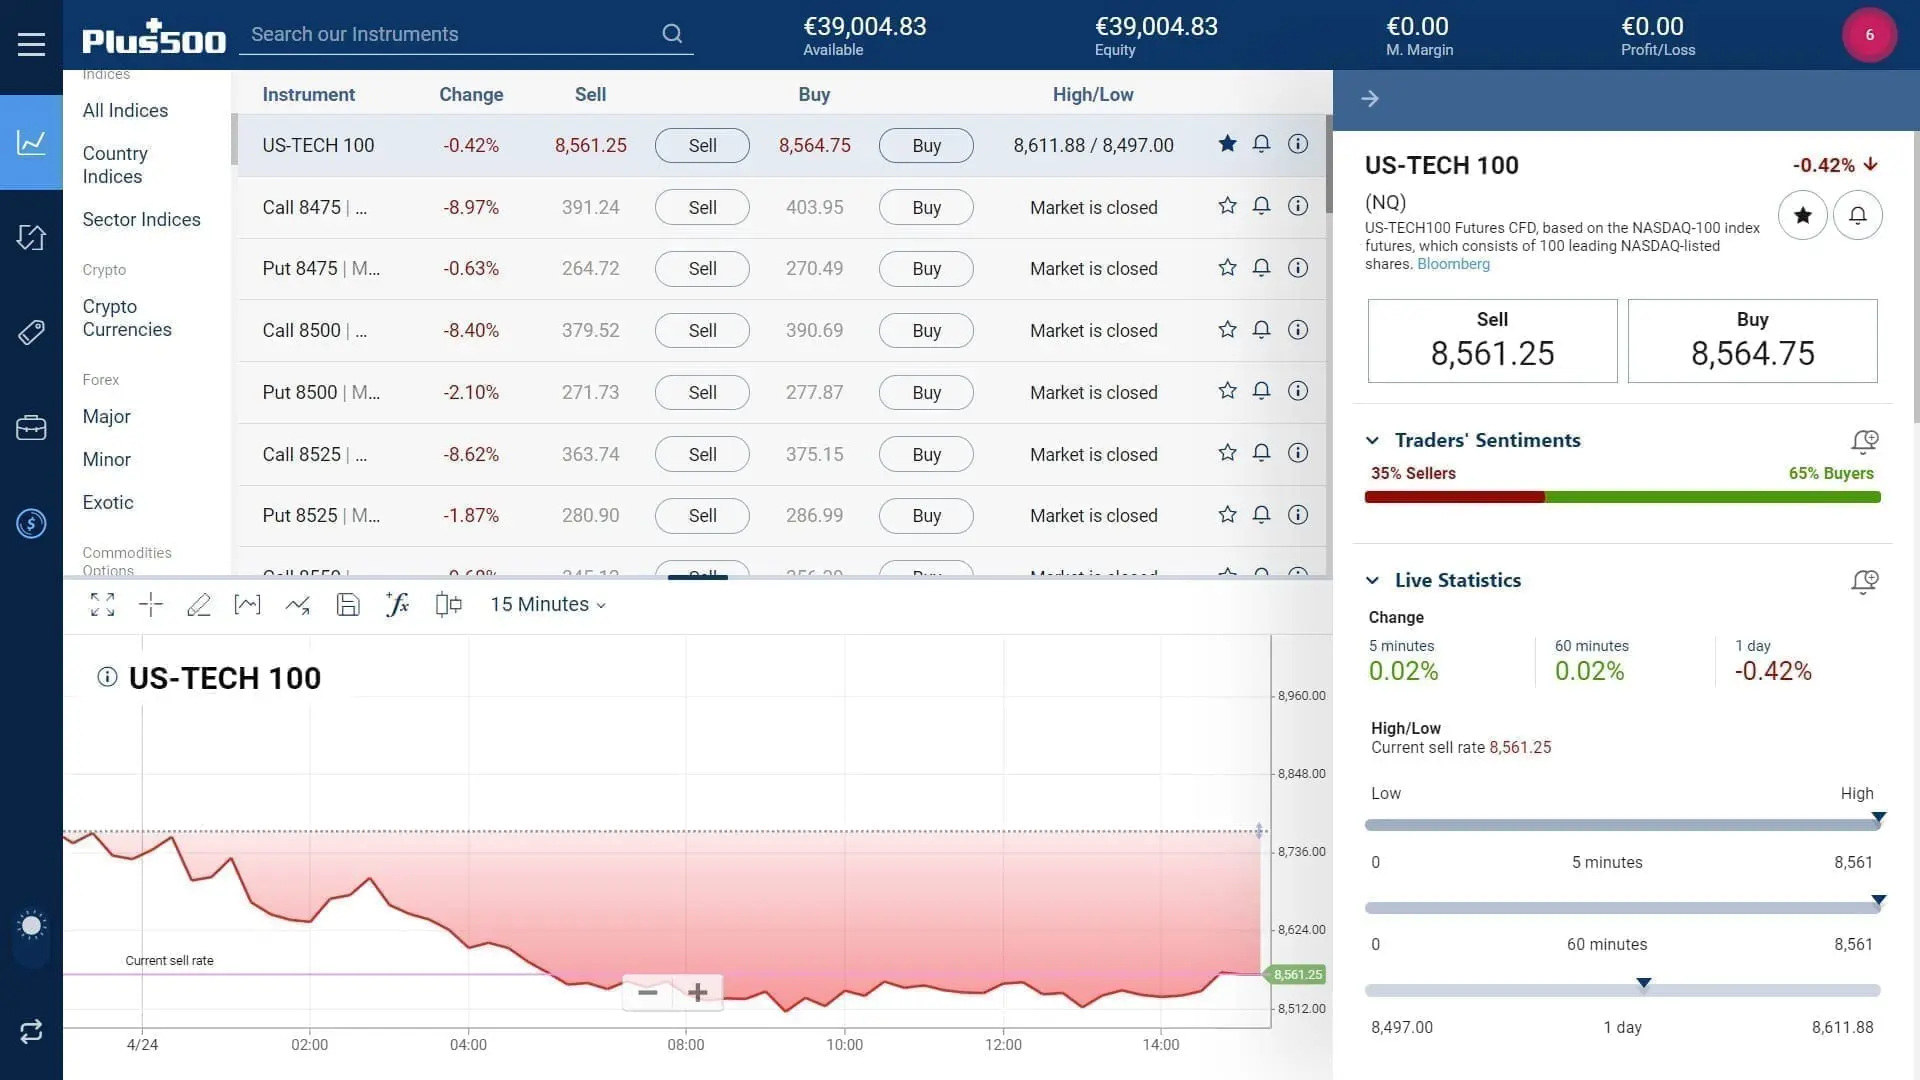The height and width of the screenshot is (1080, 1920).
Task: Click Sell button for US-TECH 100 row
Action: click(x=702, y=146)
